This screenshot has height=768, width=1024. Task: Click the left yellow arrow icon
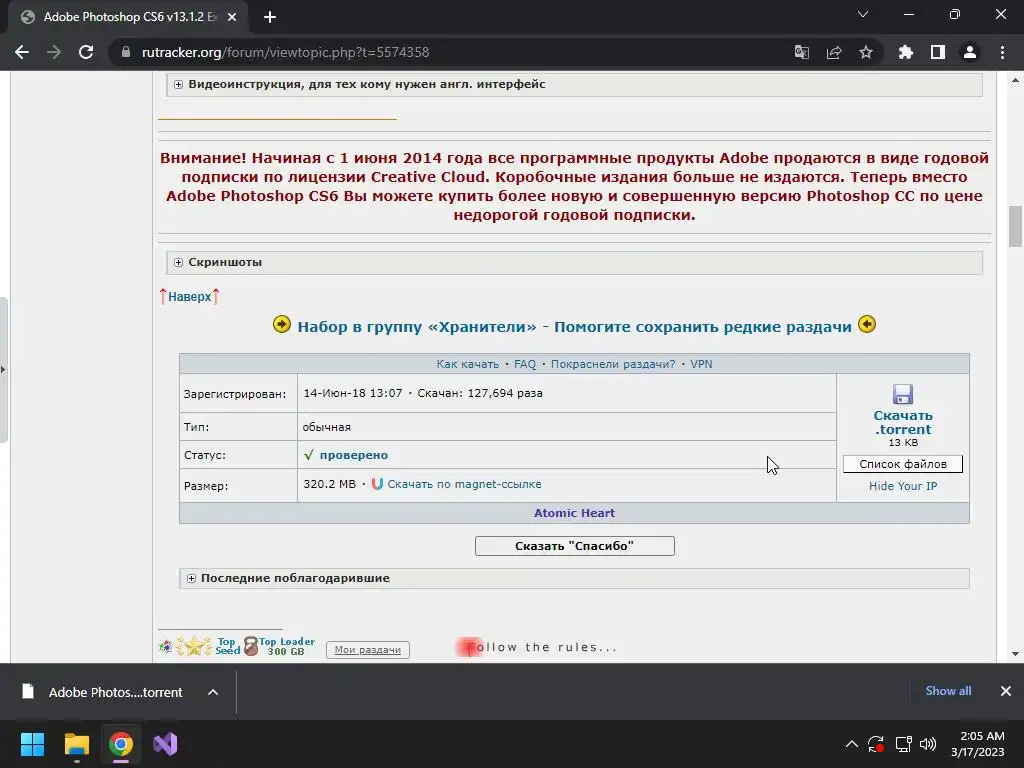click(281, 324)
